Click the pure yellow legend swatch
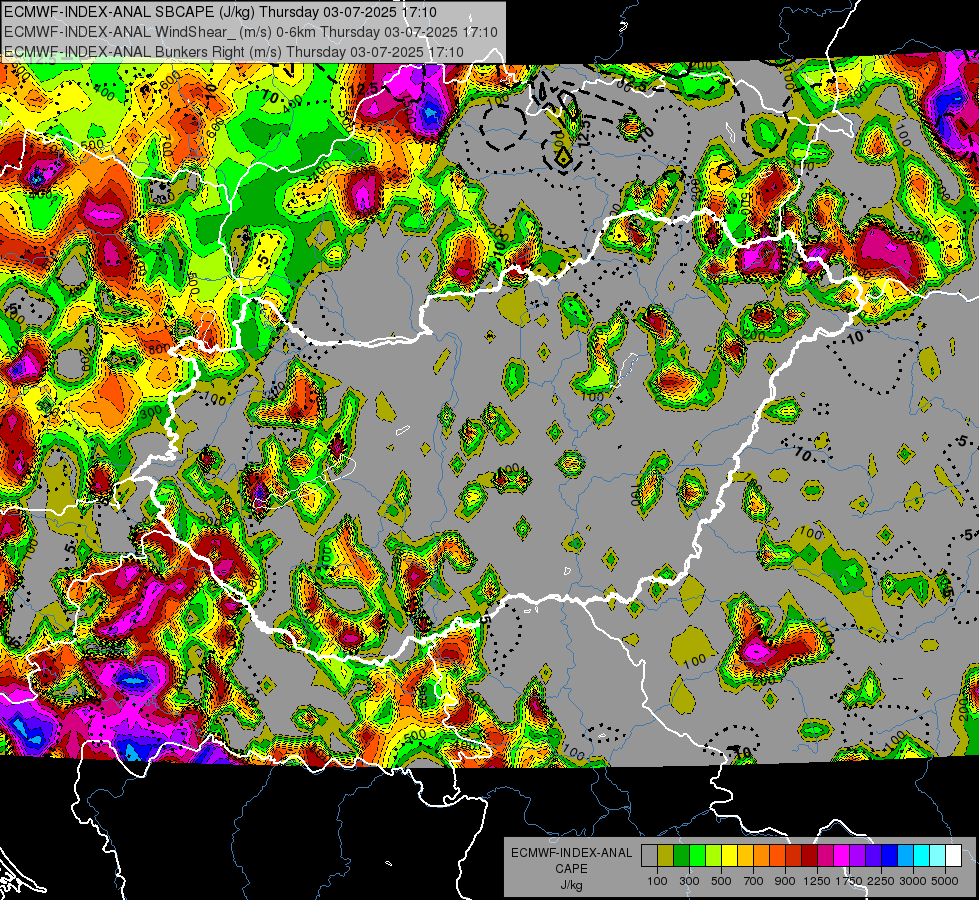 [730, 855]
